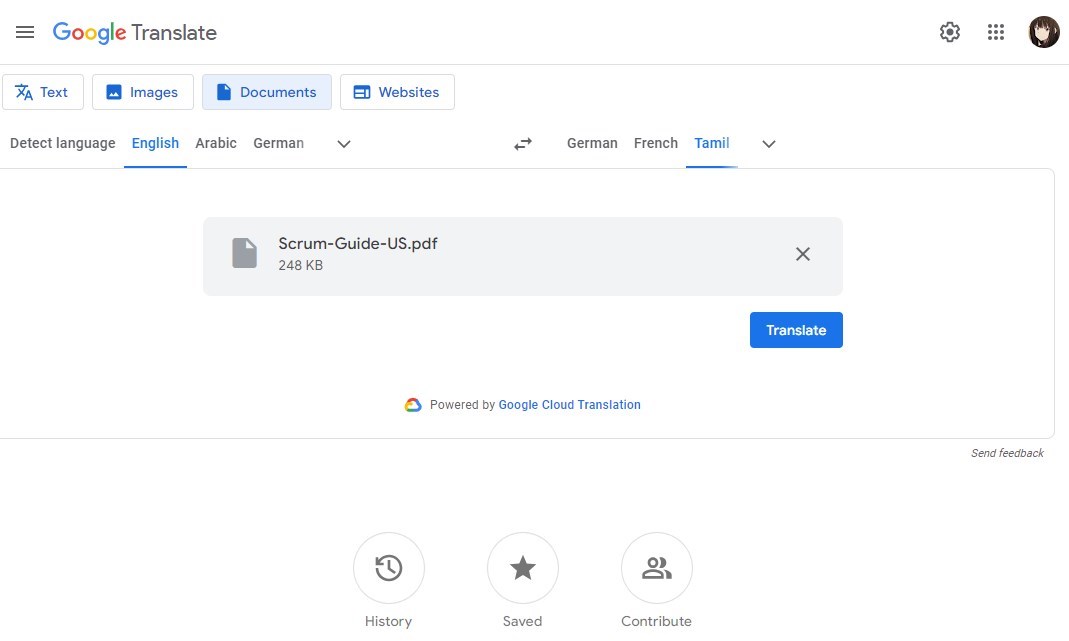The height and width of the screenshot is (641, 1069).
Task: Click Send feedback link
Action: (1007, 453)
